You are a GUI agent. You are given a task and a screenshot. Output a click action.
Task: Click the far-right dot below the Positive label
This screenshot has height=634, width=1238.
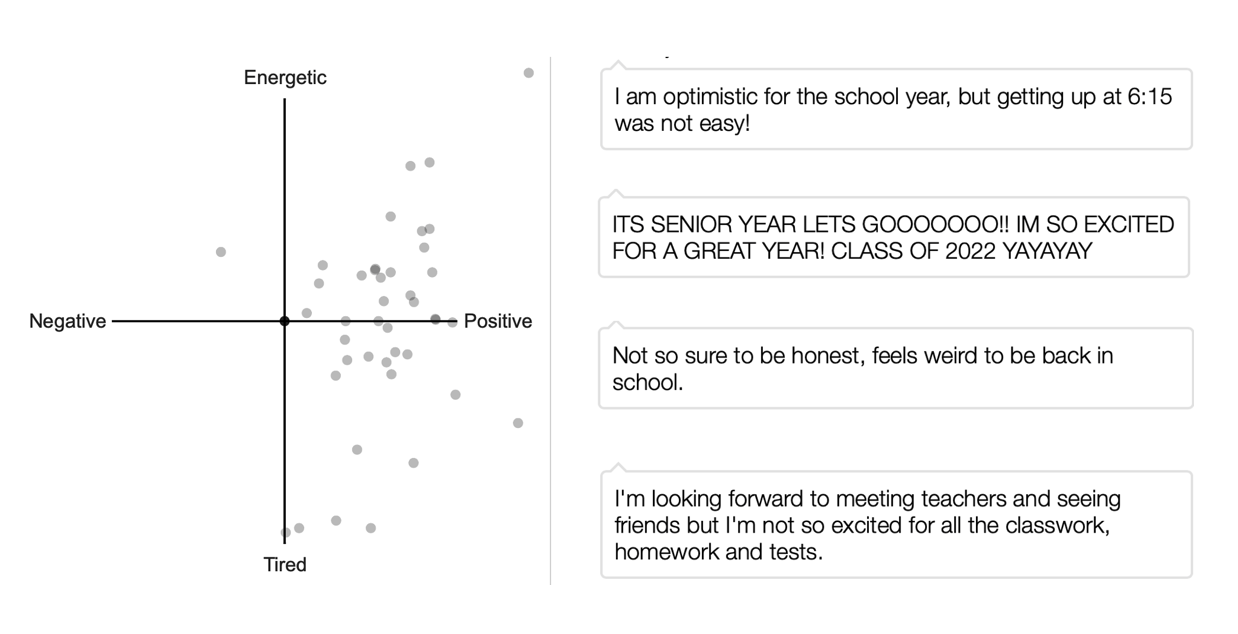(518, 423)
